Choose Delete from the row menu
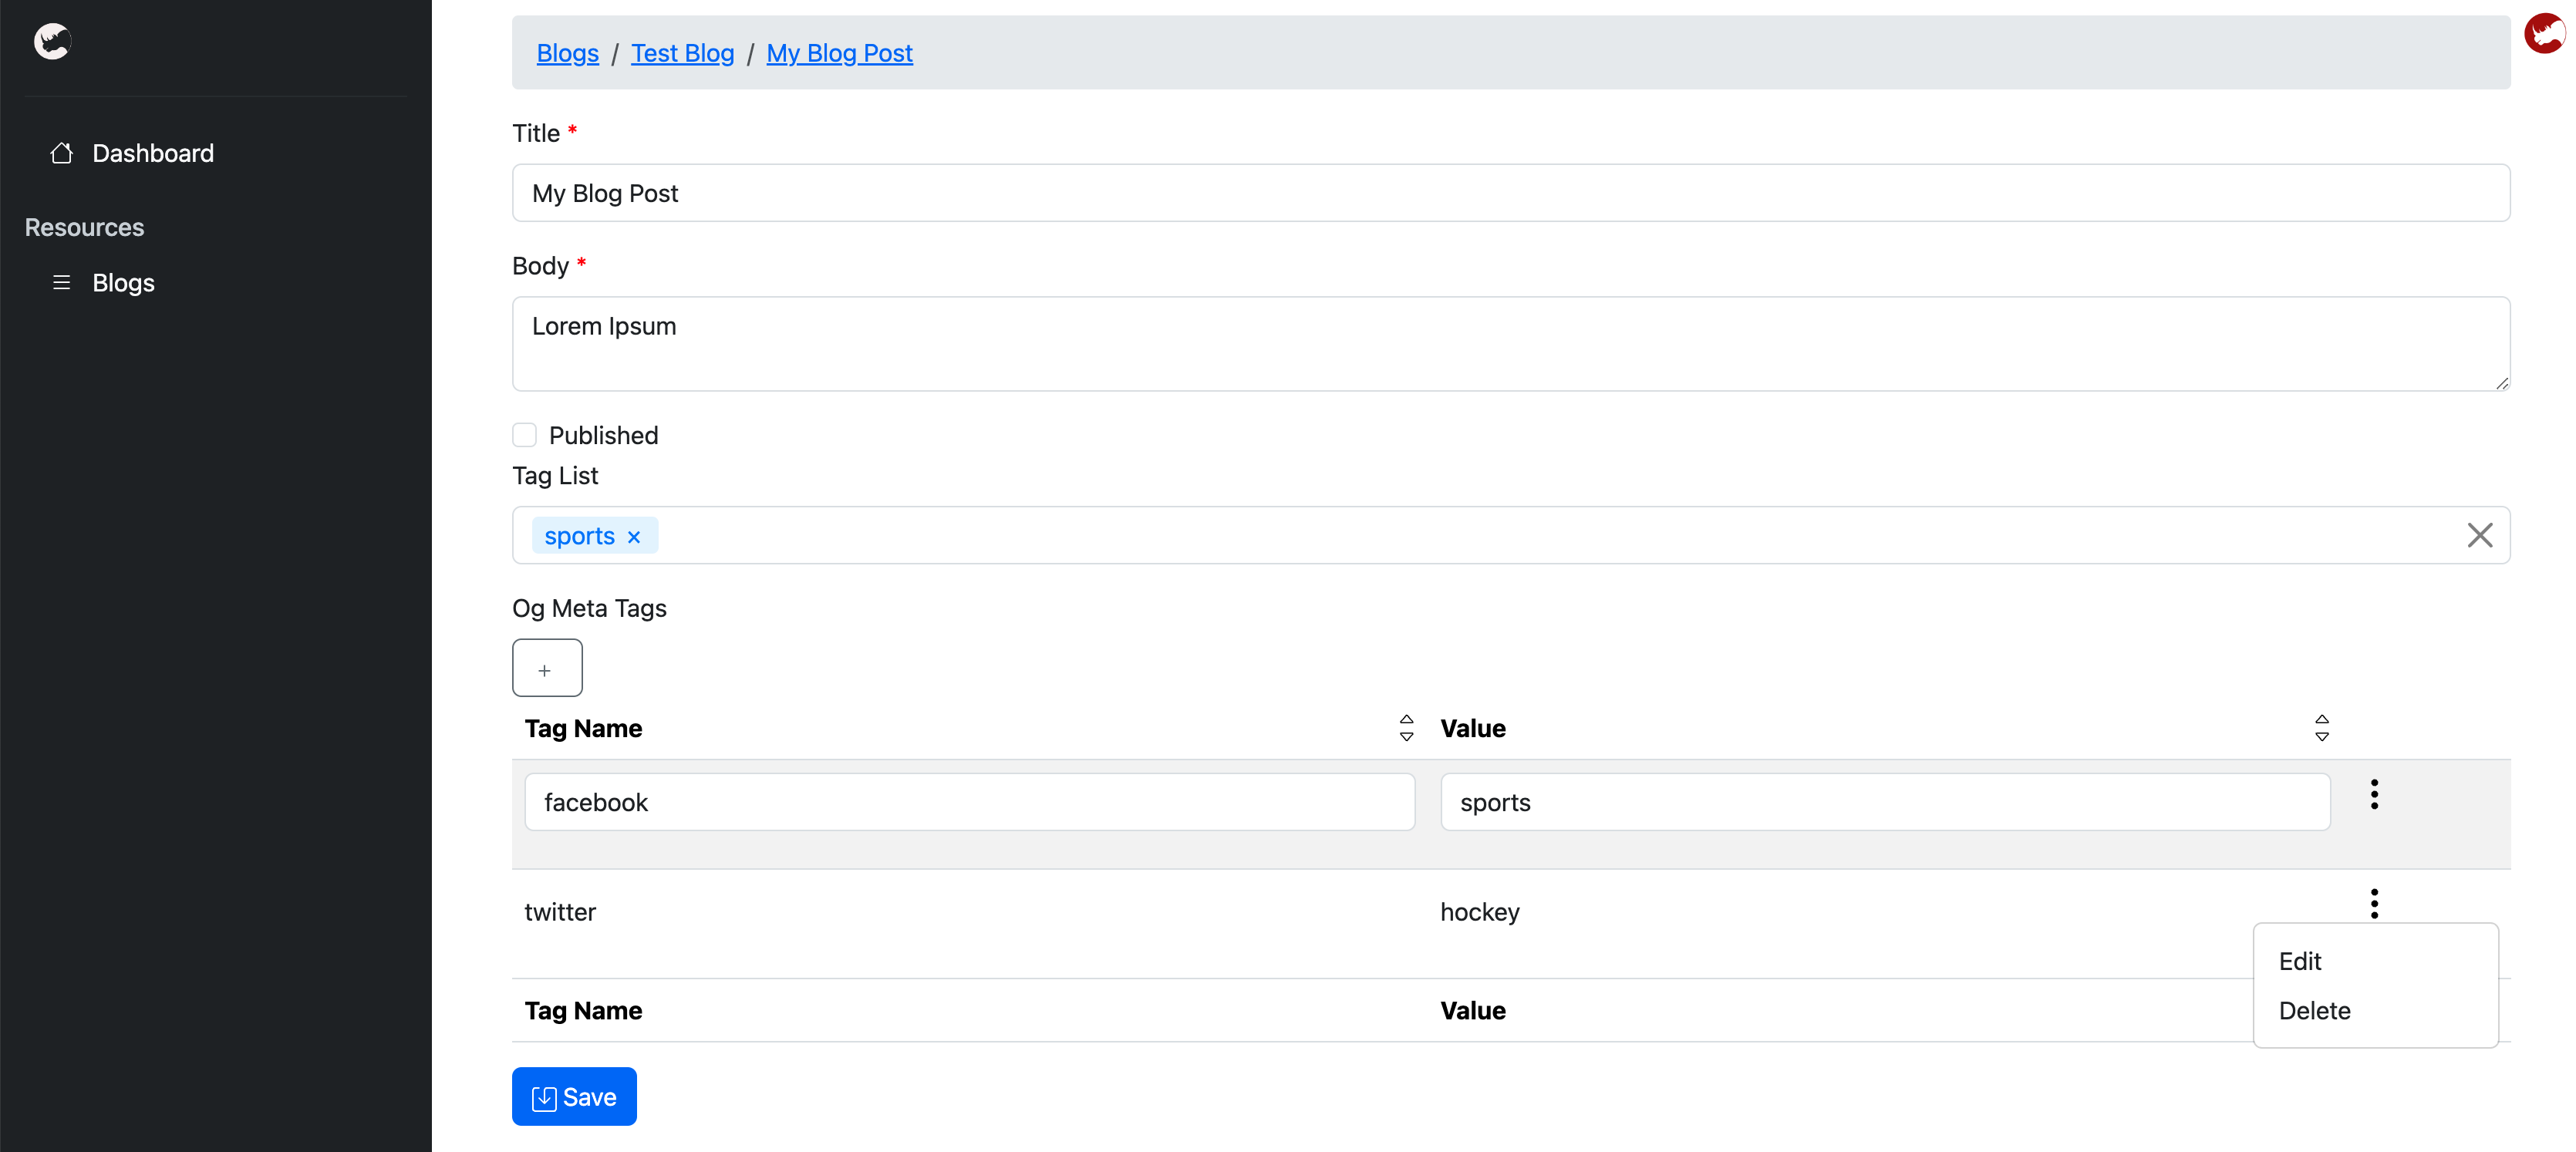Viewport: 2576px width, 1152px height. tap(2314, 1011)
